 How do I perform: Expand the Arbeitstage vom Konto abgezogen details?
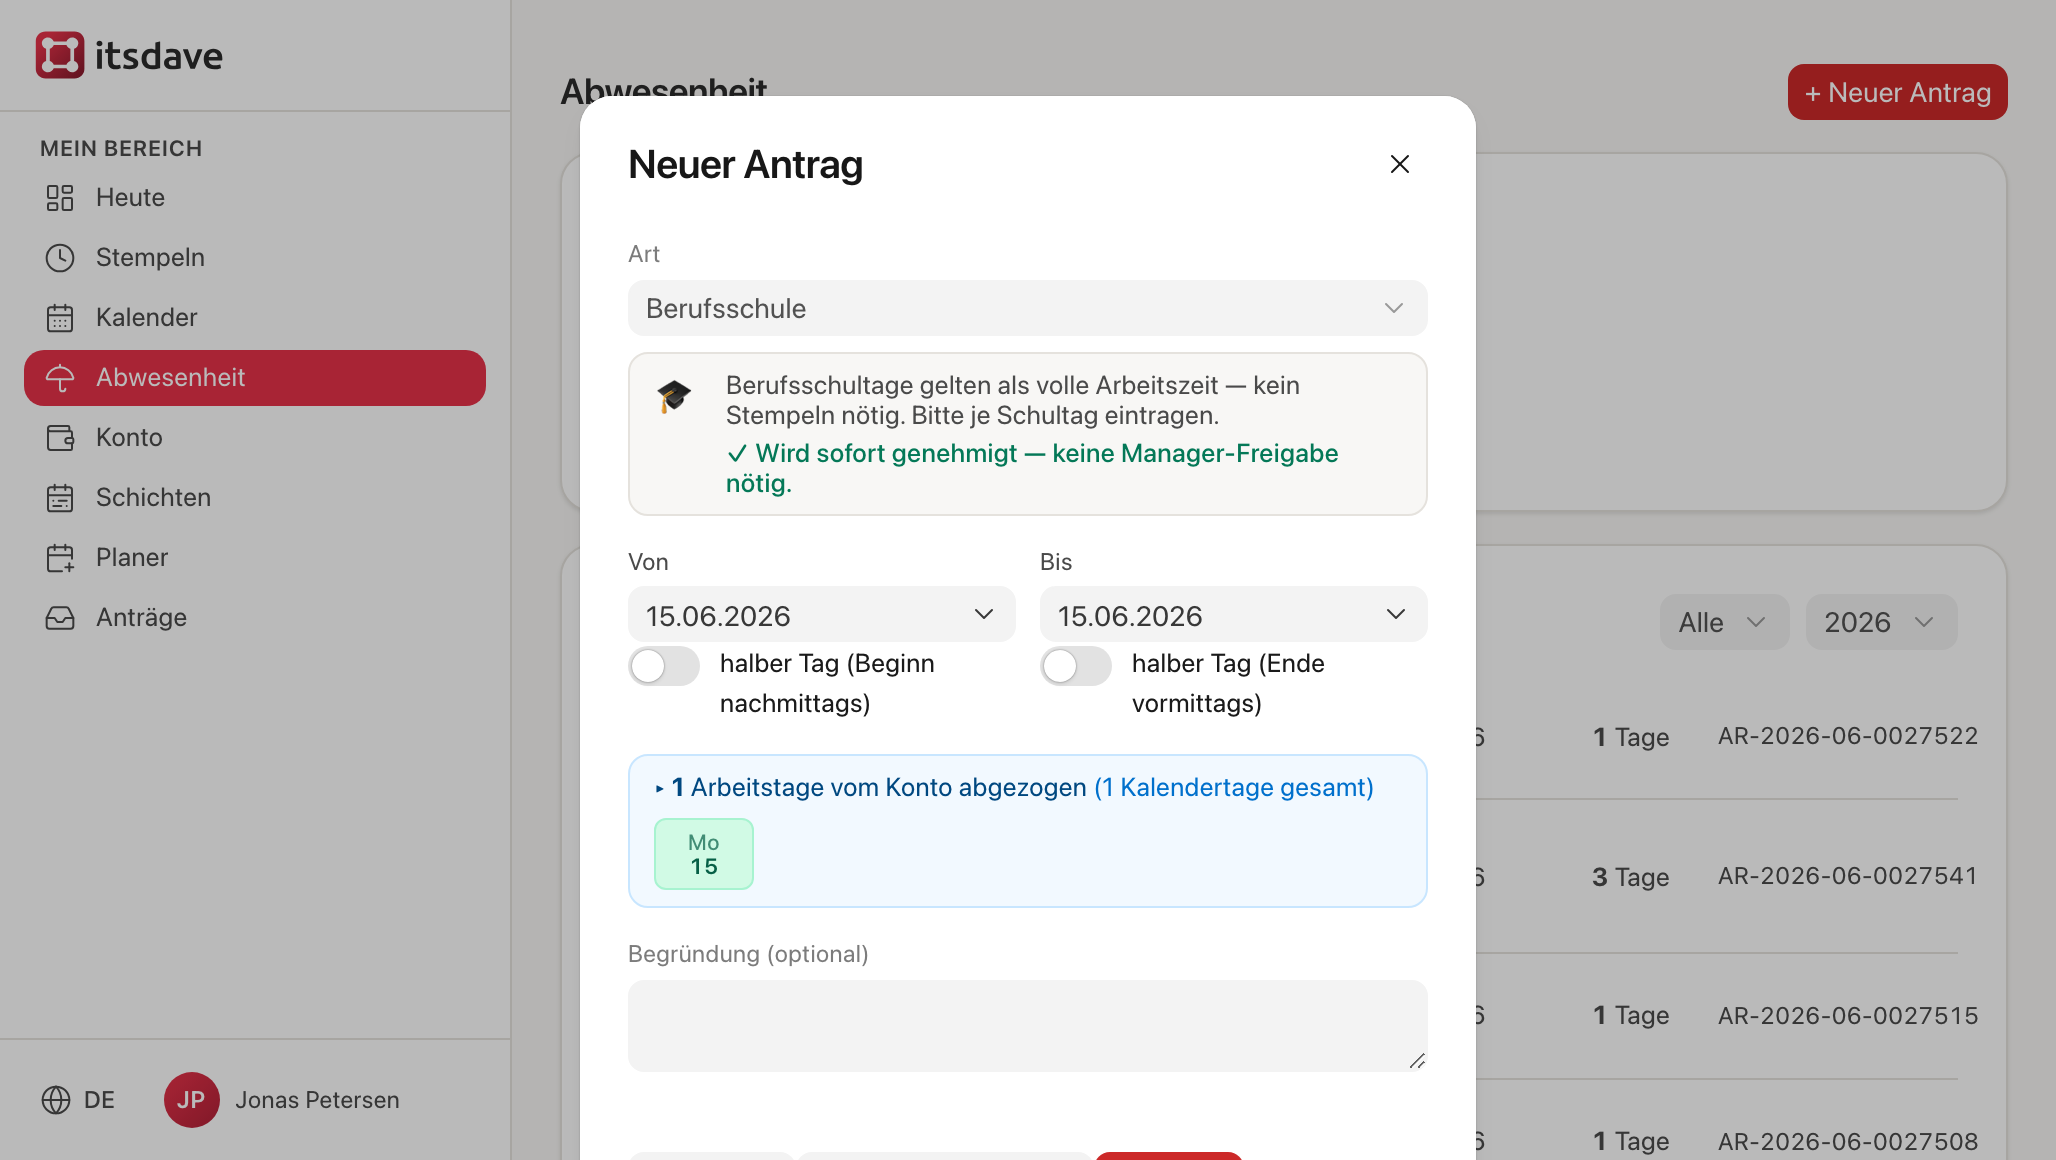pos(1014,788)
